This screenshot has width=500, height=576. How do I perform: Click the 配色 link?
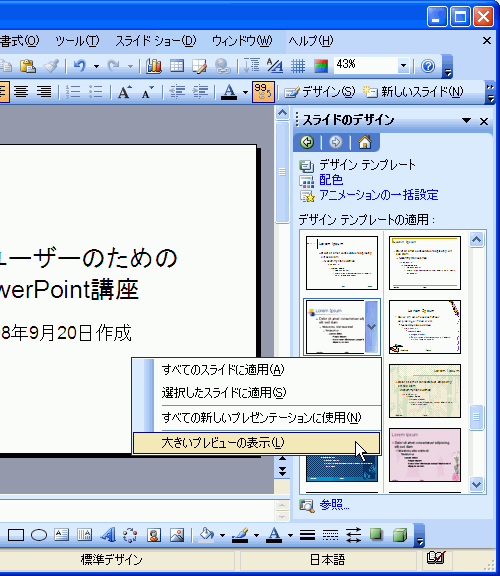pyautogui.click(x=331, y=180)
